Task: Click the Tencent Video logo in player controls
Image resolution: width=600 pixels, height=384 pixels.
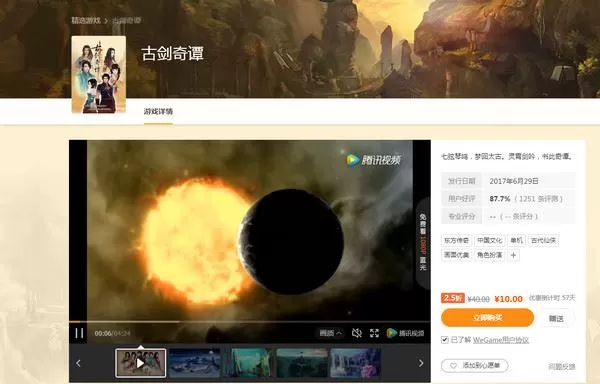Action: (405, 333)
